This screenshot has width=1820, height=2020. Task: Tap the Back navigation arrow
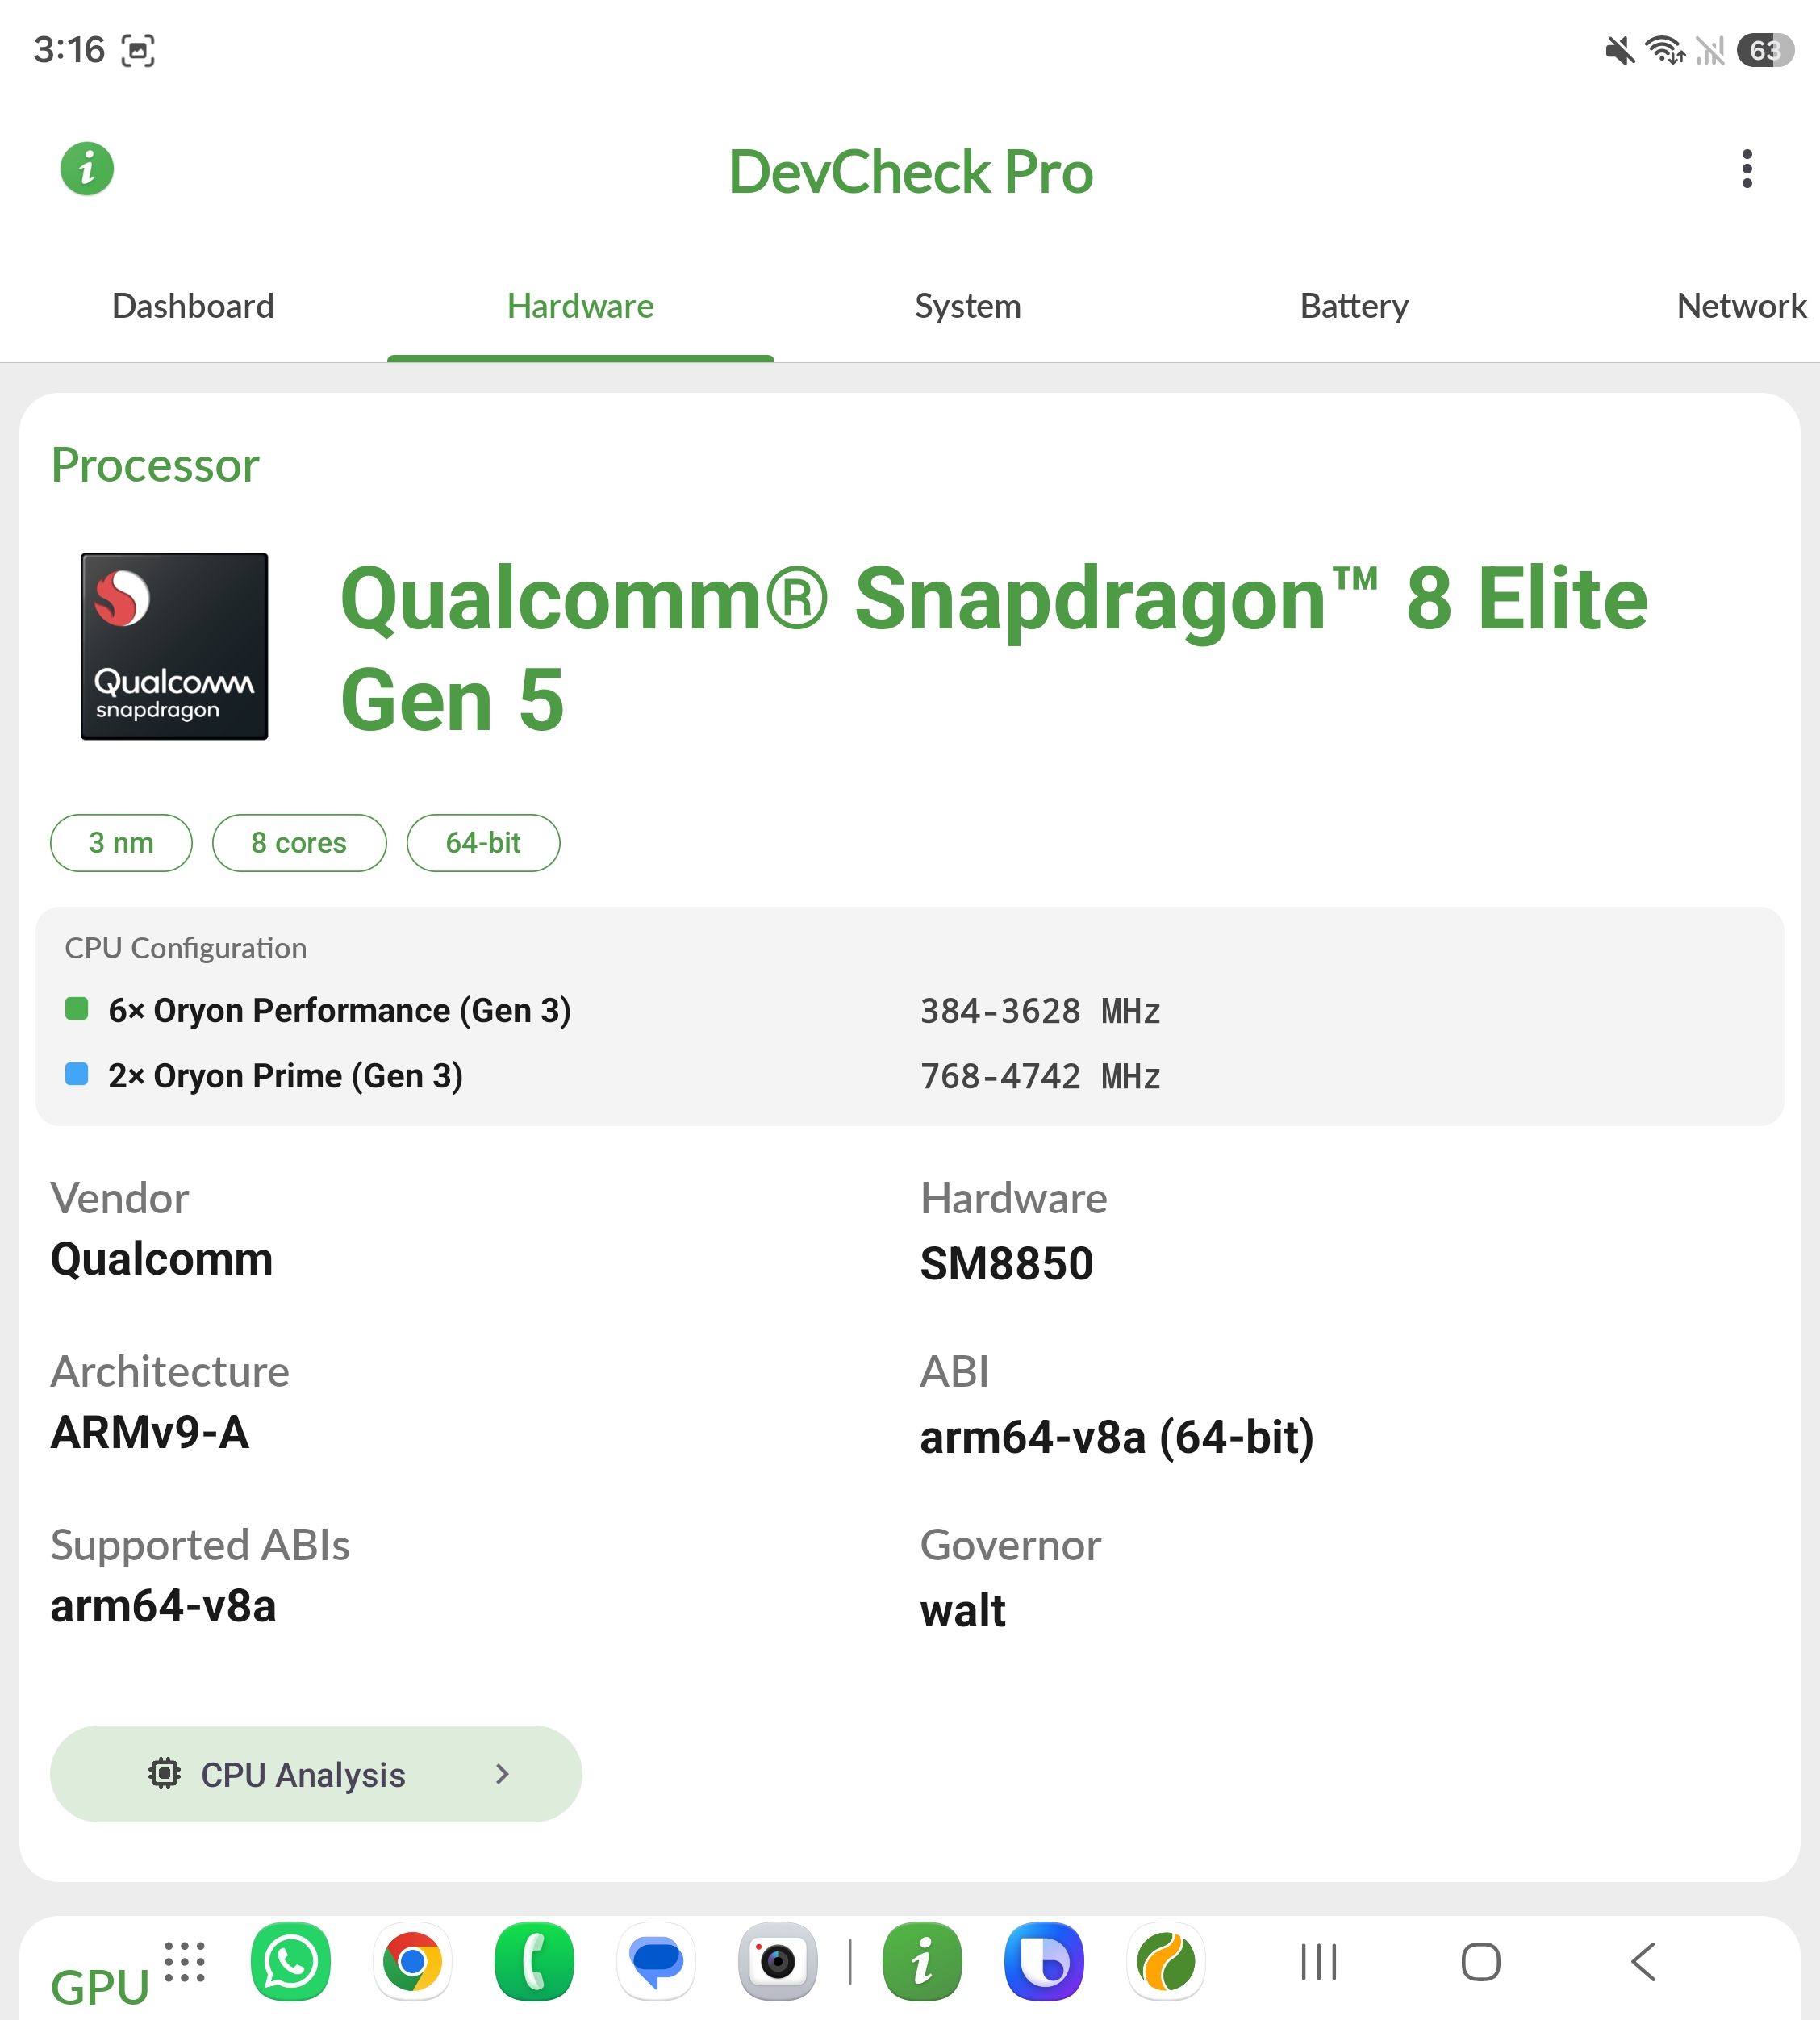click(1643, 1962)
